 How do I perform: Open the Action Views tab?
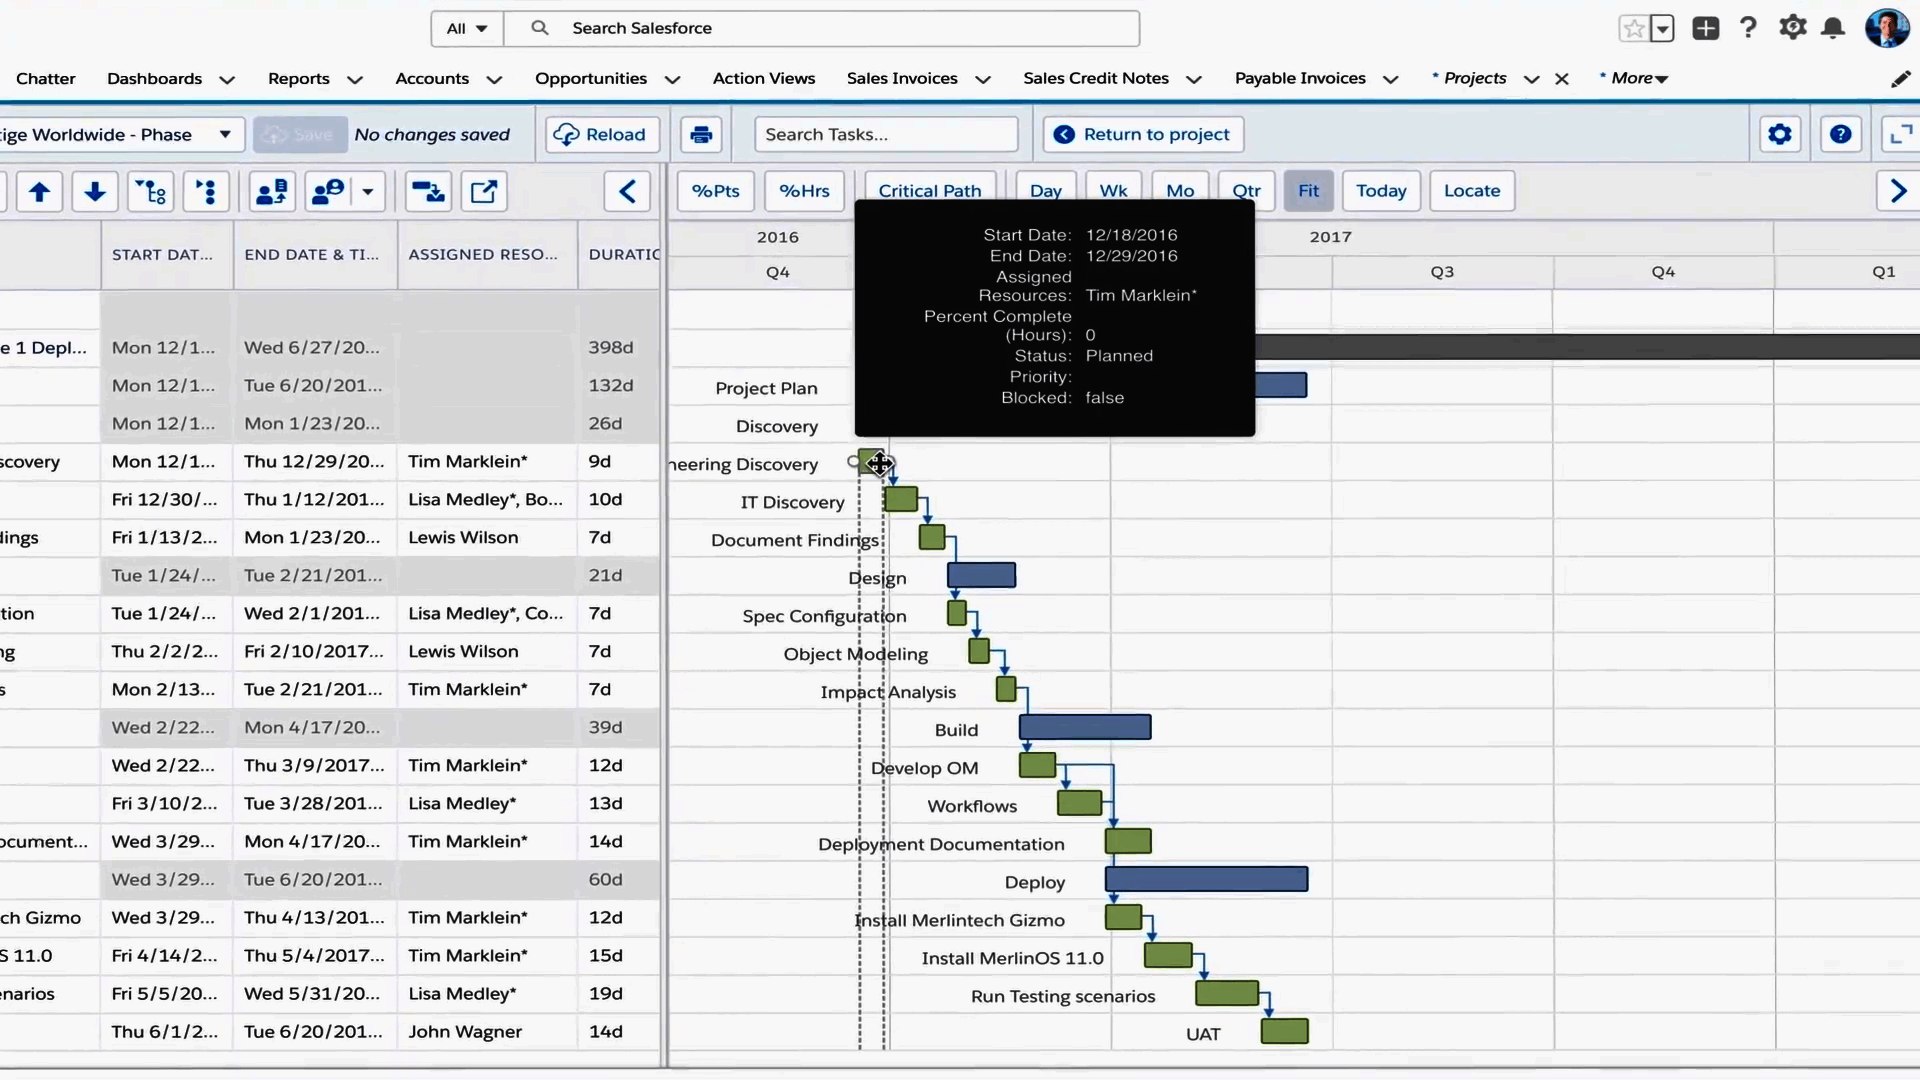tap(763, 78)
